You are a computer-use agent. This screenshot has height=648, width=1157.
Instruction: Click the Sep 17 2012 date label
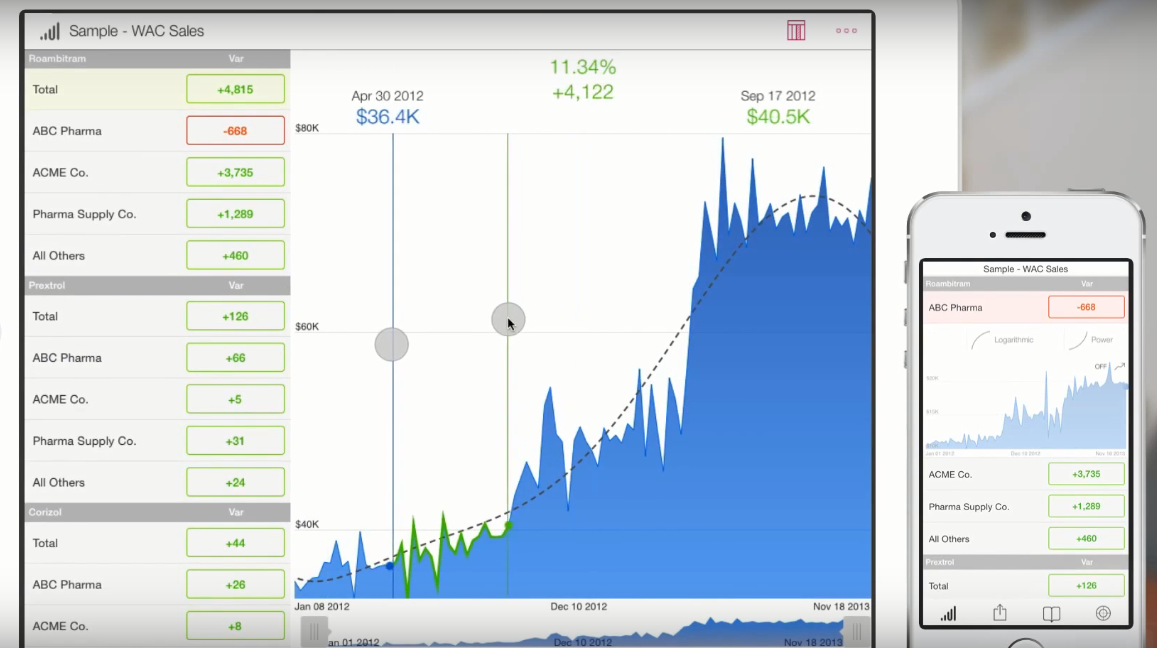[x=778, y=96]
